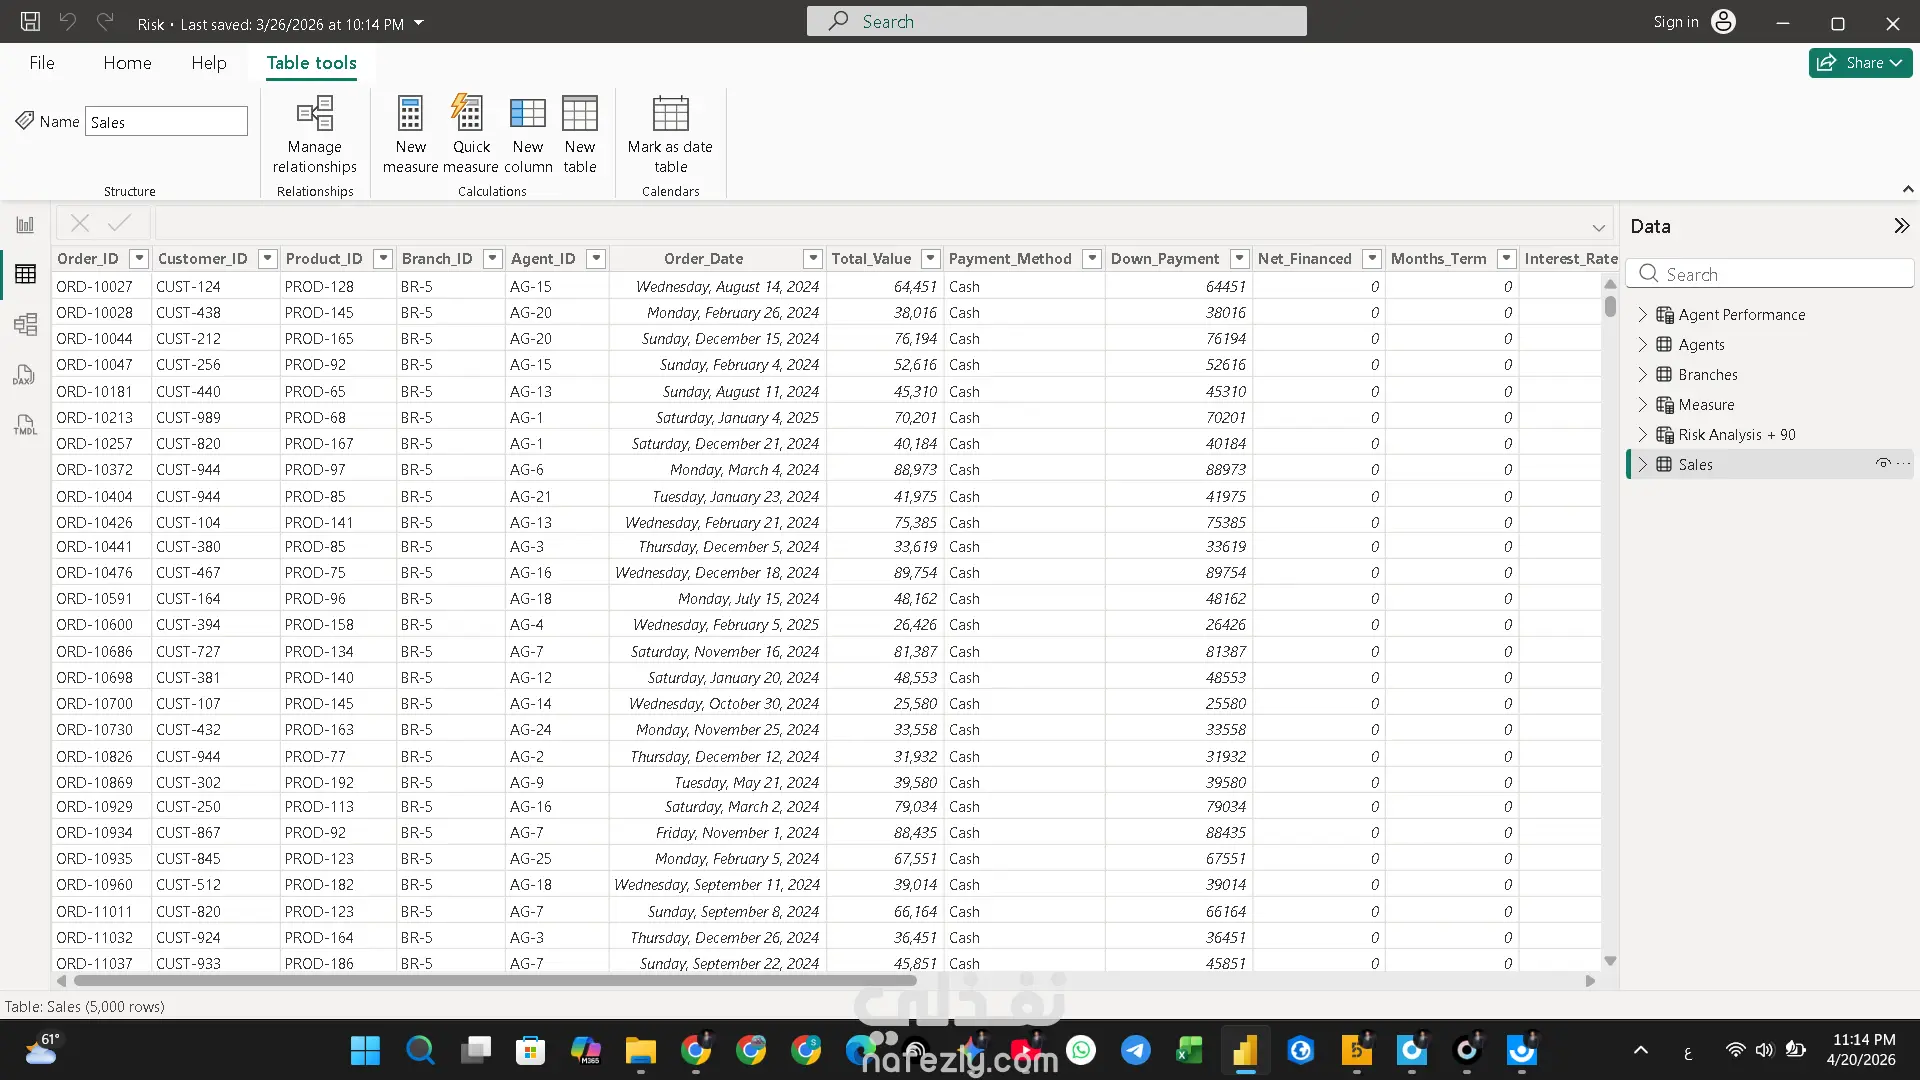This screenshot has width=1920, height=1080.
Task: Open Agent_ID column filter dropdown
Action: [x=596, y=259]
